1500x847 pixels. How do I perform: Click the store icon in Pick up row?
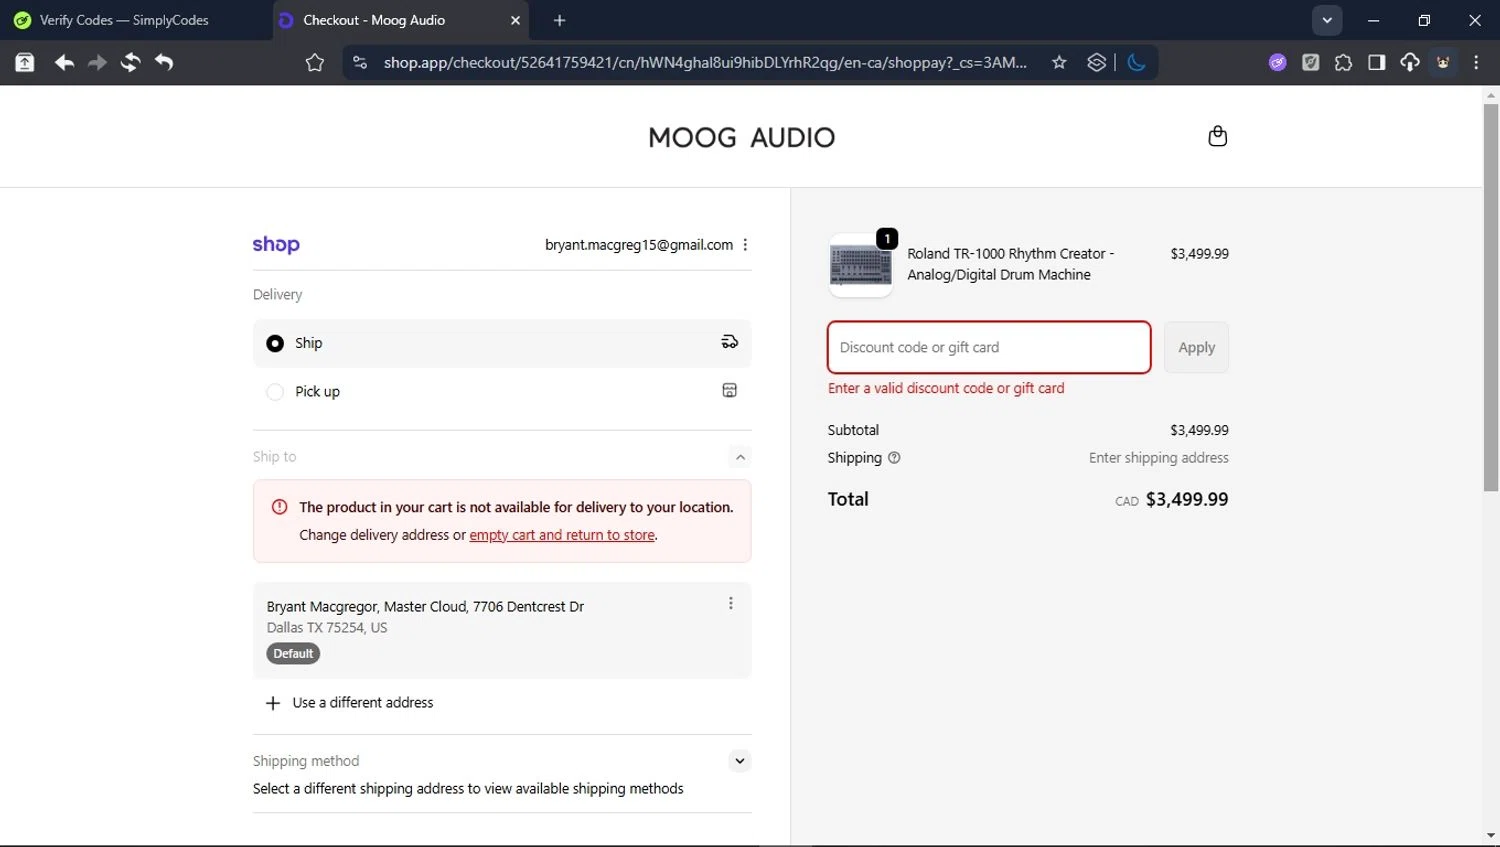[730, 391]
